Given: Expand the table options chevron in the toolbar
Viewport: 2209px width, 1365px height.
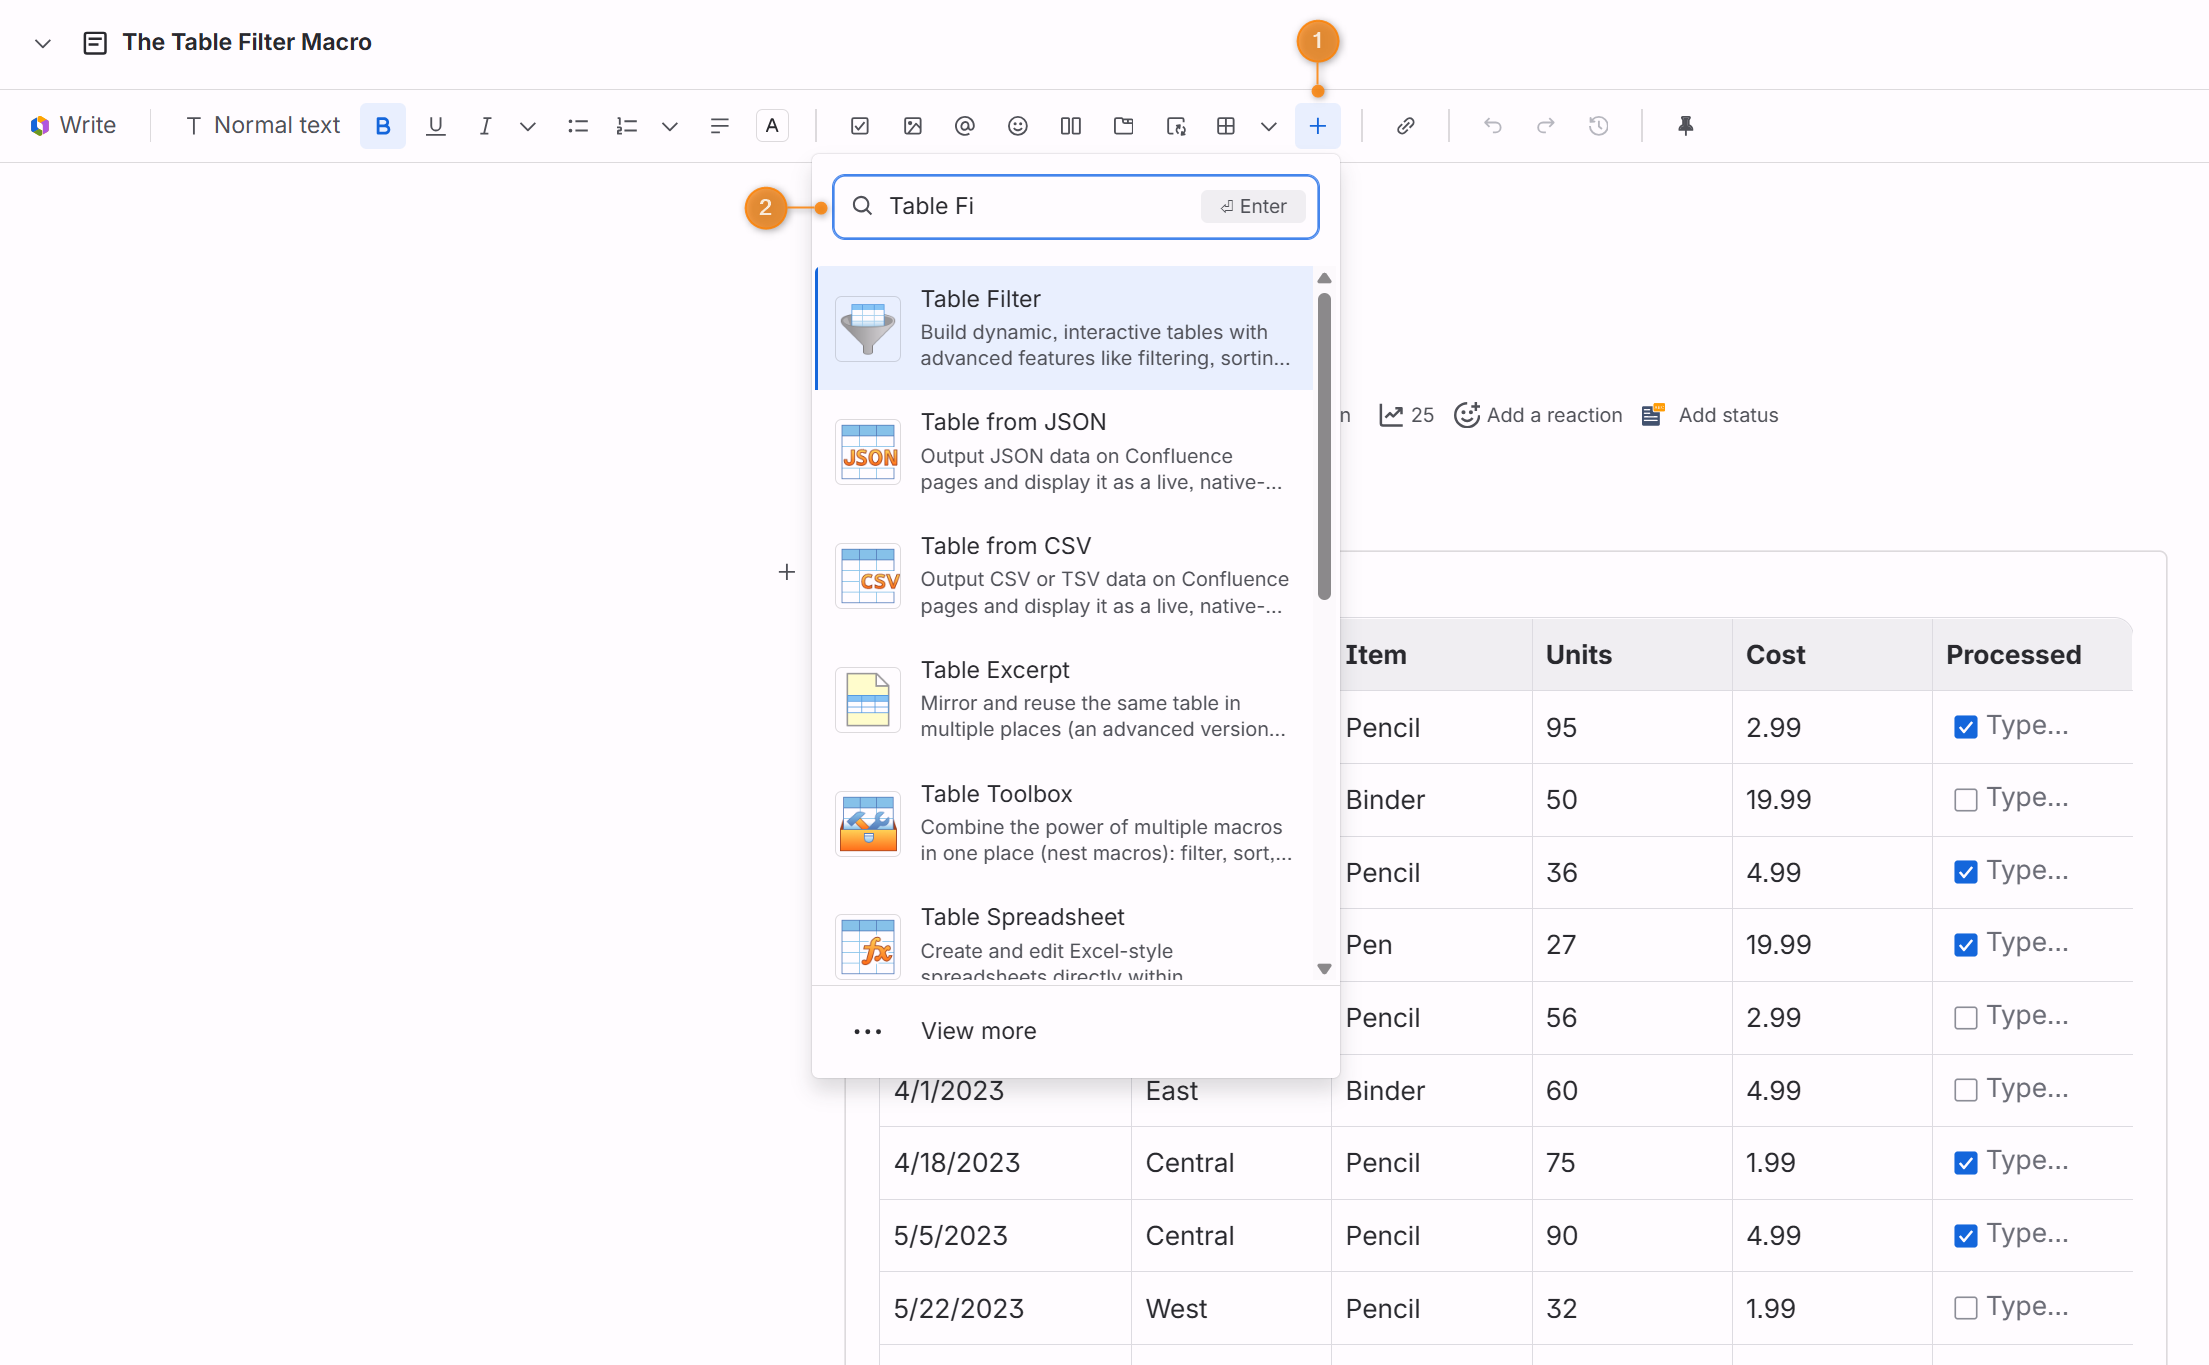Looking at the screenshot, I should point(1269,126).
